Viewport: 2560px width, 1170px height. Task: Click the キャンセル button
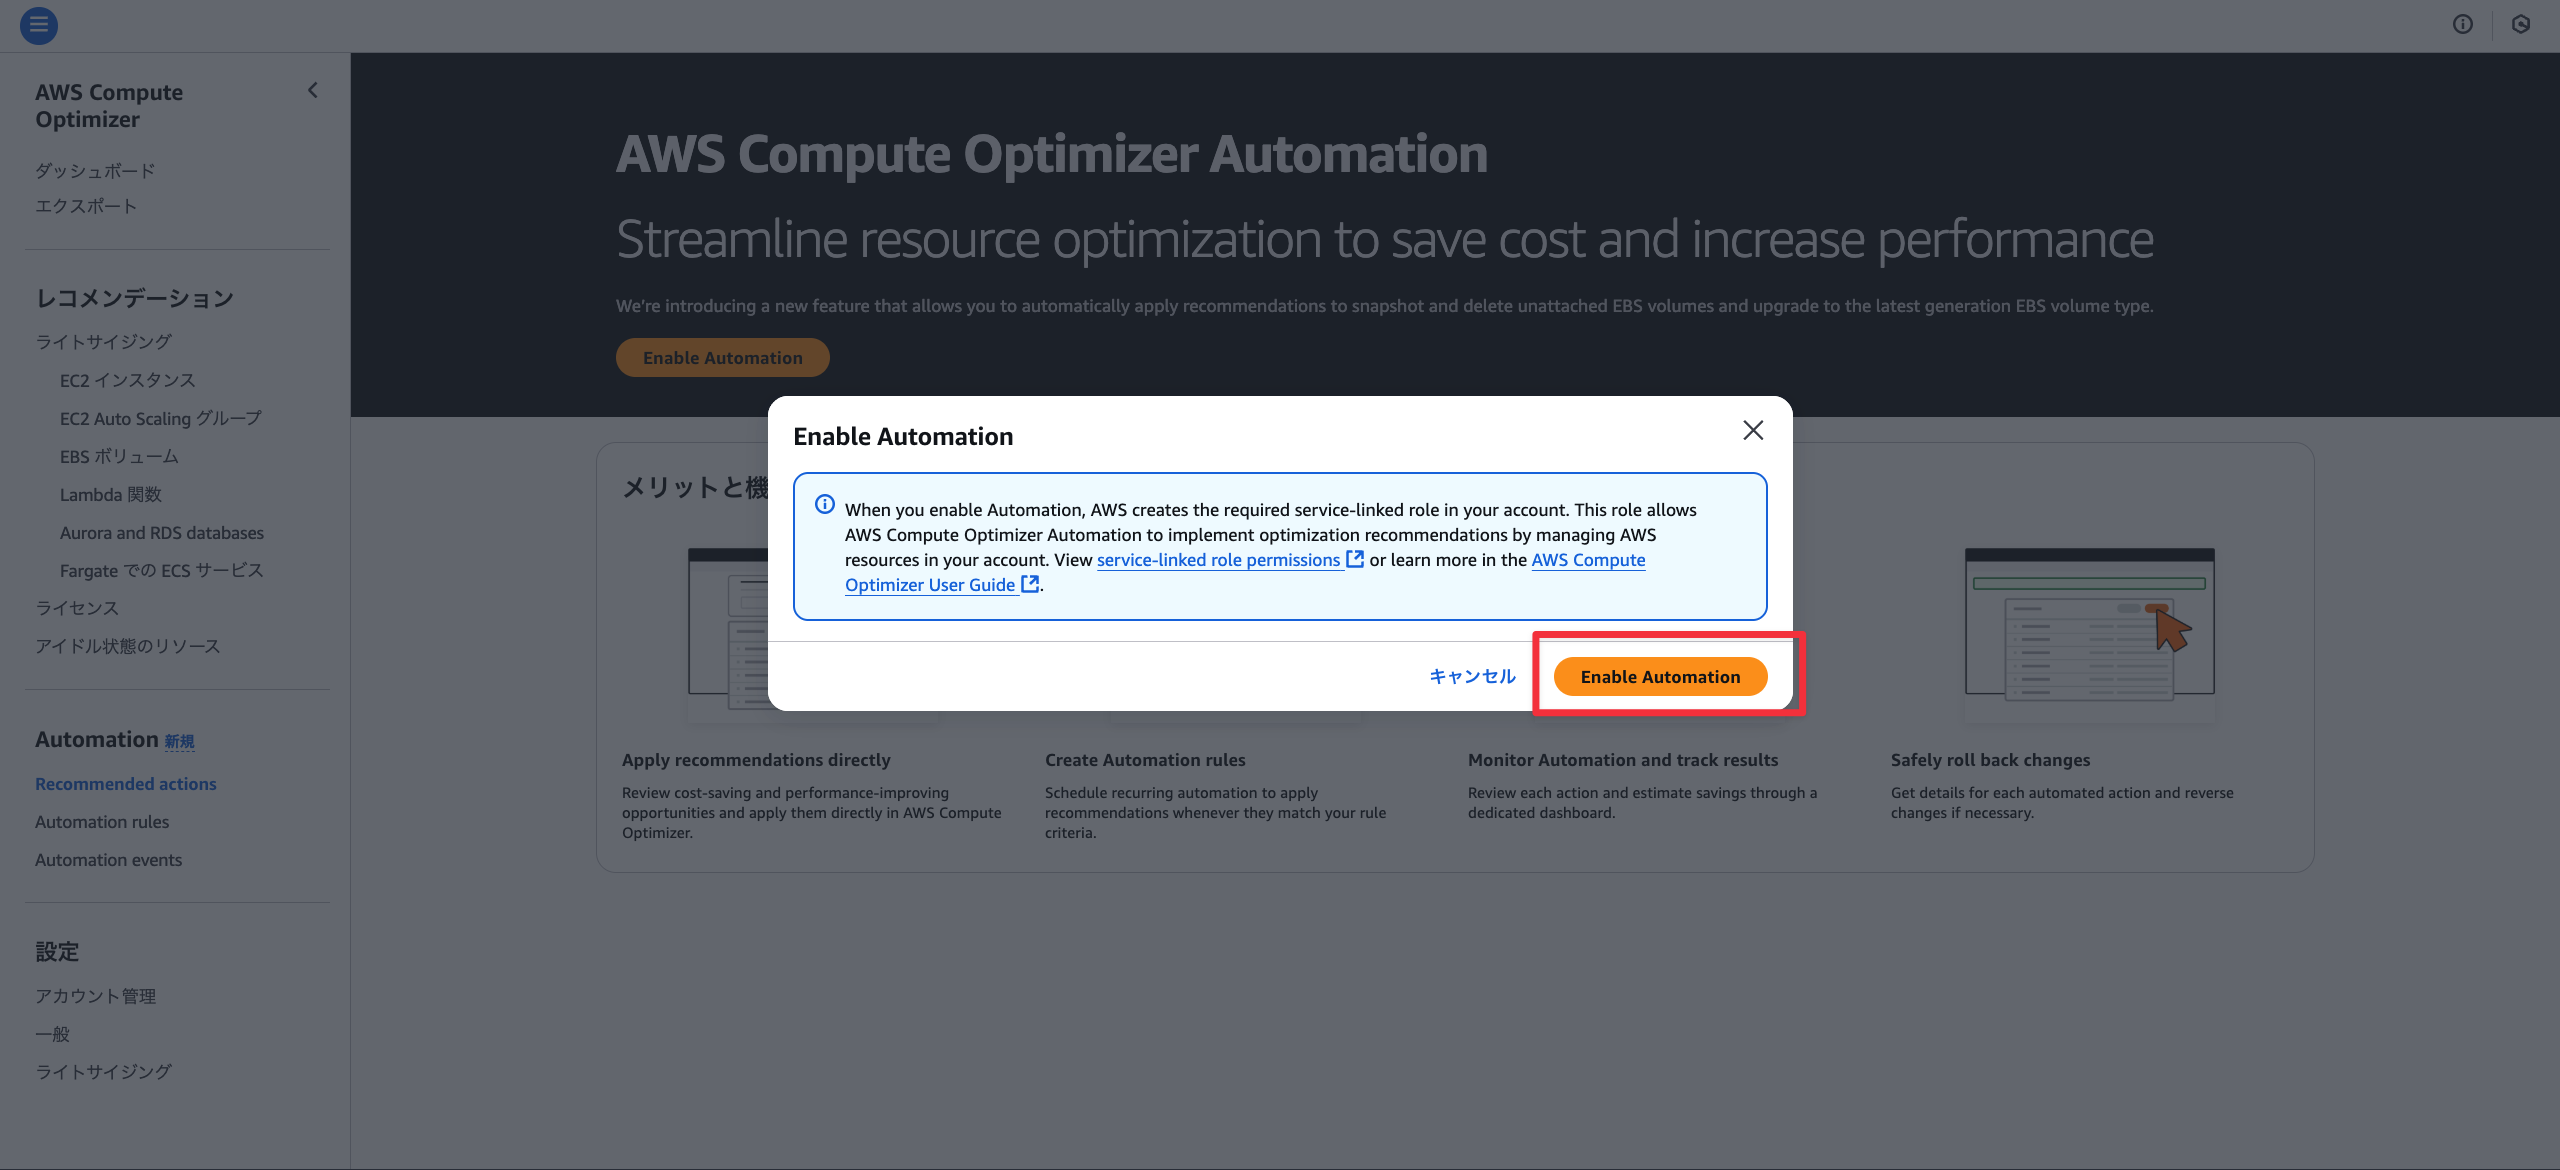pos(1472,677)
